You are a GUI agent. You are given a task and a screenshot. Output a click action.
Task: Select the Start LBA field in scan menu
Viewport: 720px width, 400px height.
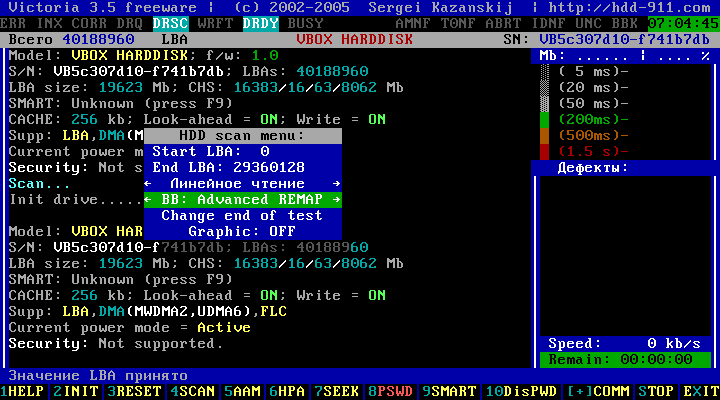click(243, 152)
